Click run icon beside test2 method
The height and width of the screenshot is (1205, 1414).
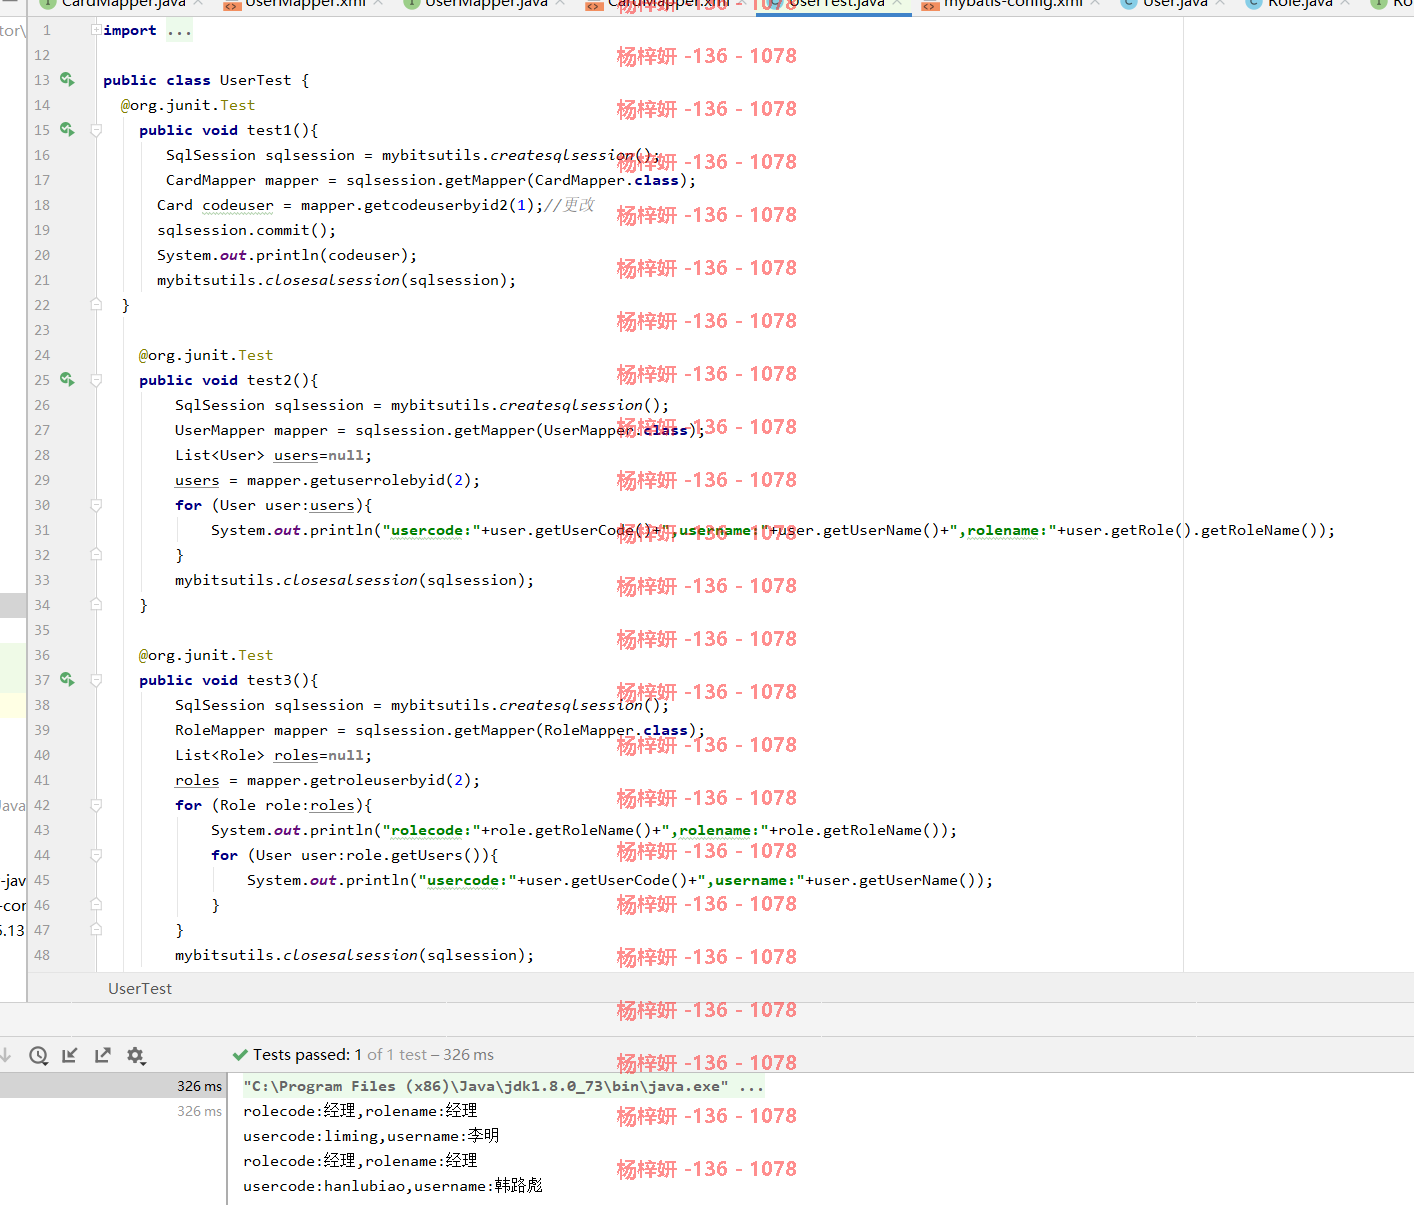(67, 379)
